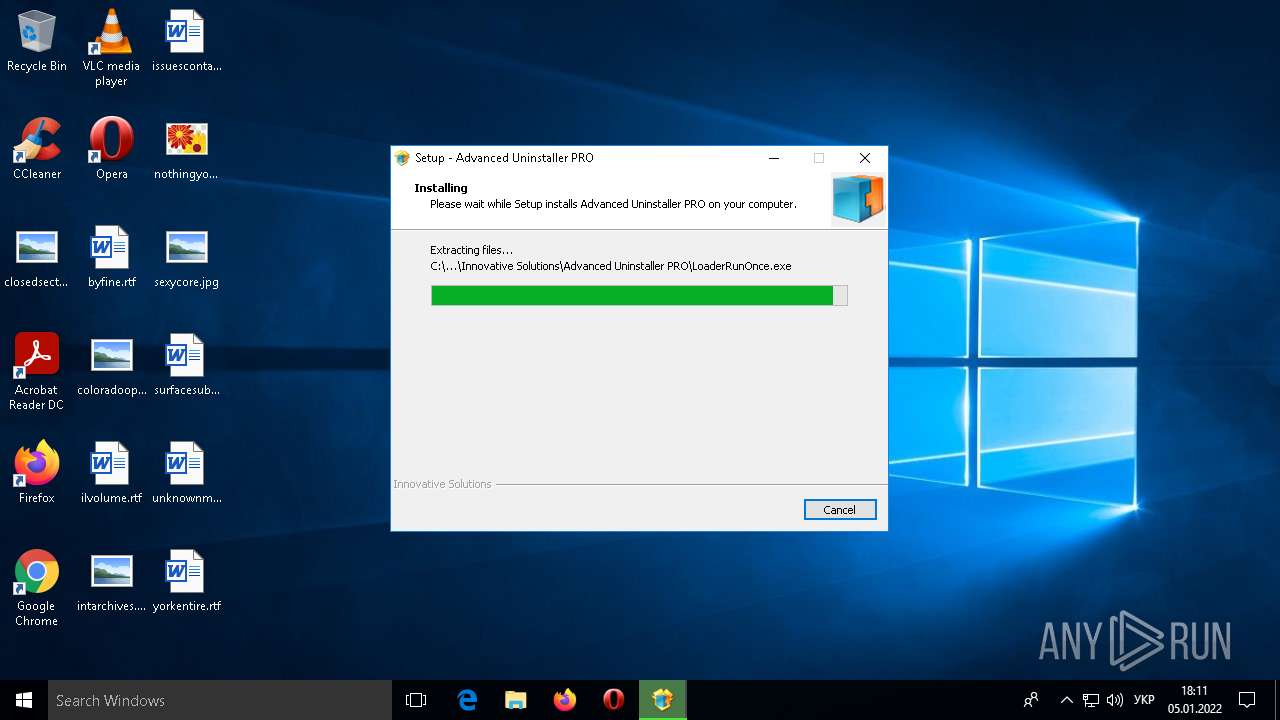Screen dimensions: 1280x720
Task: Minimize the Setup window
Action: [774, 158]
